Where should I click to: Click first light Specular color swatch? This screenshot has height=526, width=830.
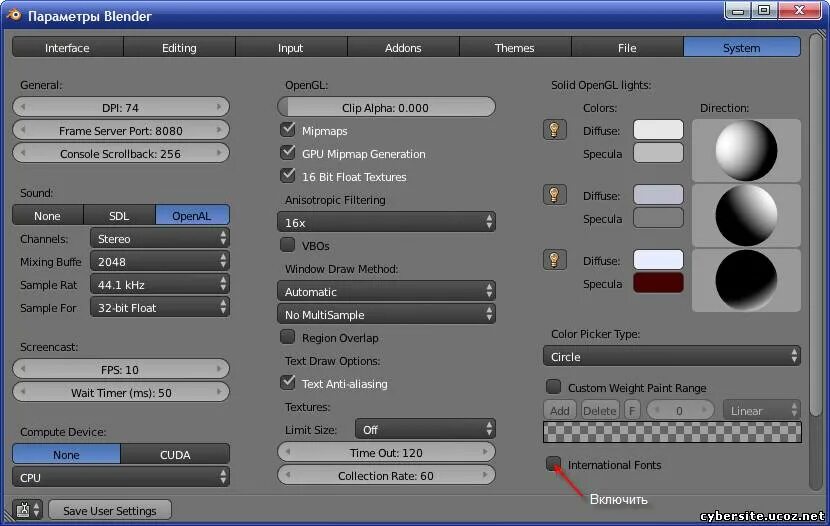point(658,153)
